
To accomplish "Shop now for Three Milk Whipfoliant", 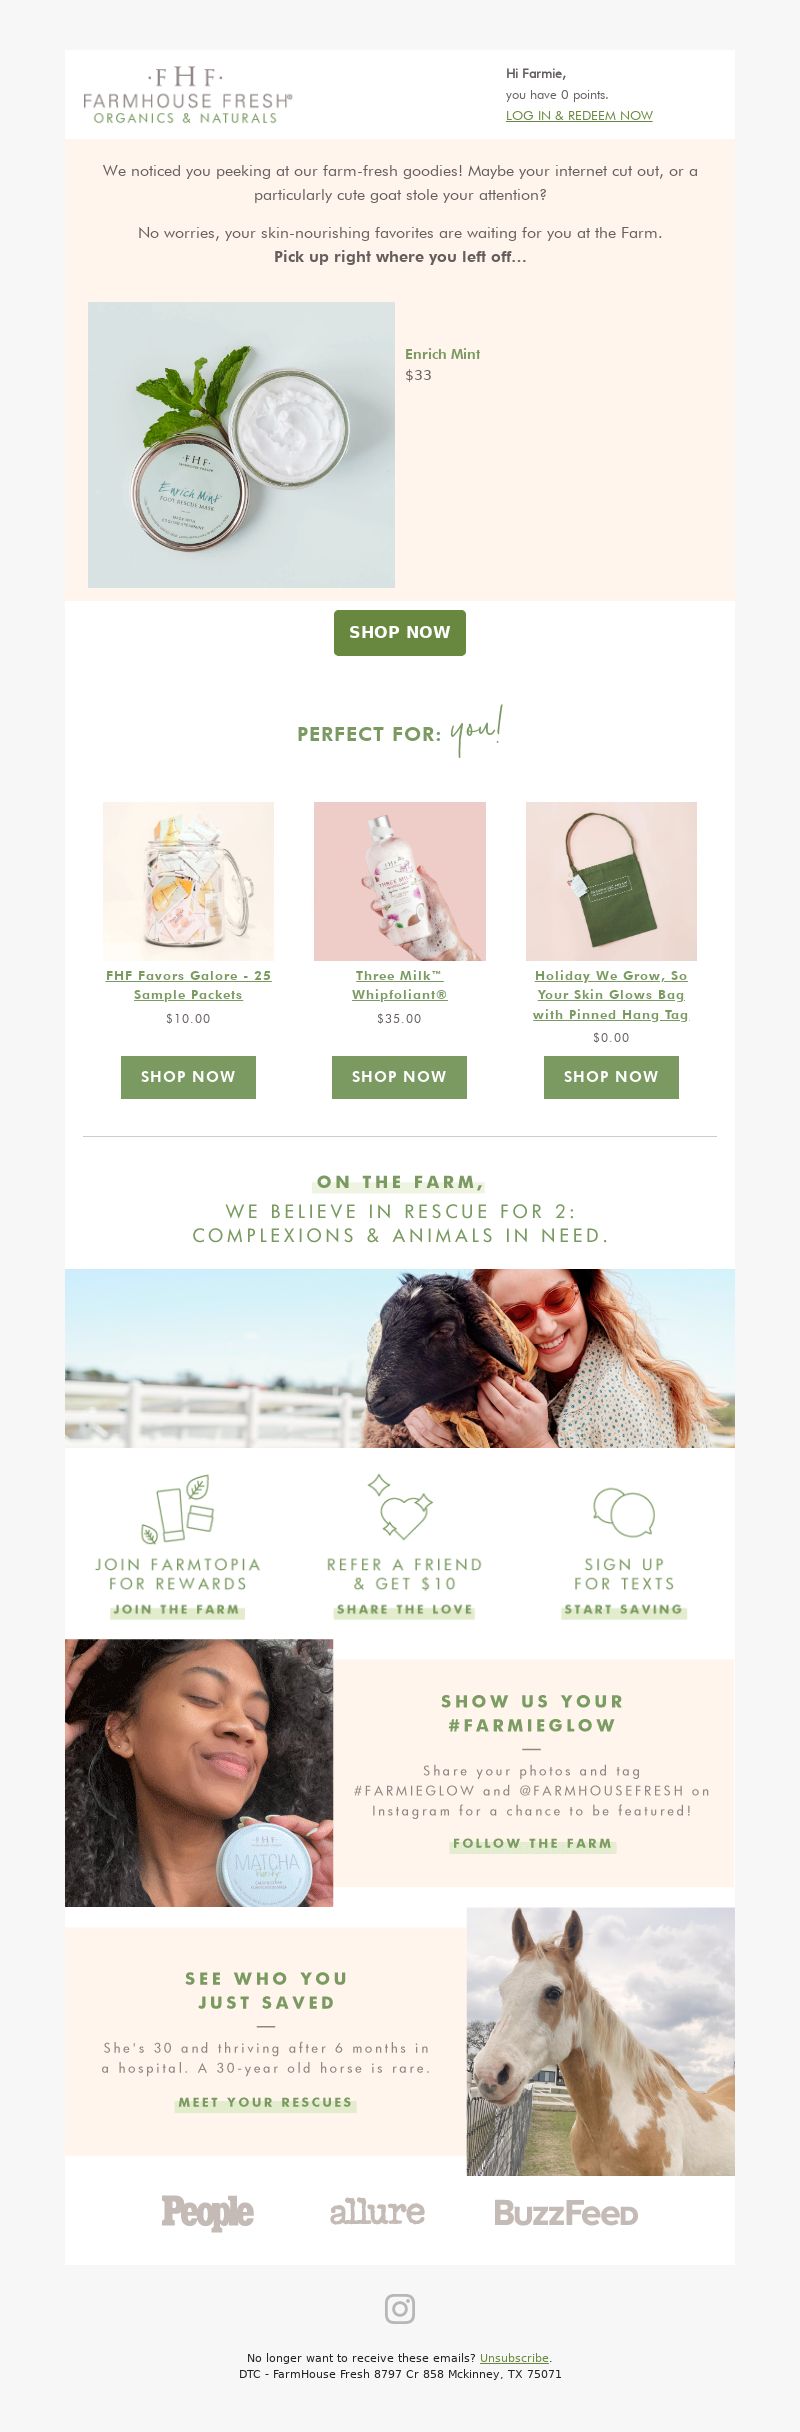I will [399, 1077].
